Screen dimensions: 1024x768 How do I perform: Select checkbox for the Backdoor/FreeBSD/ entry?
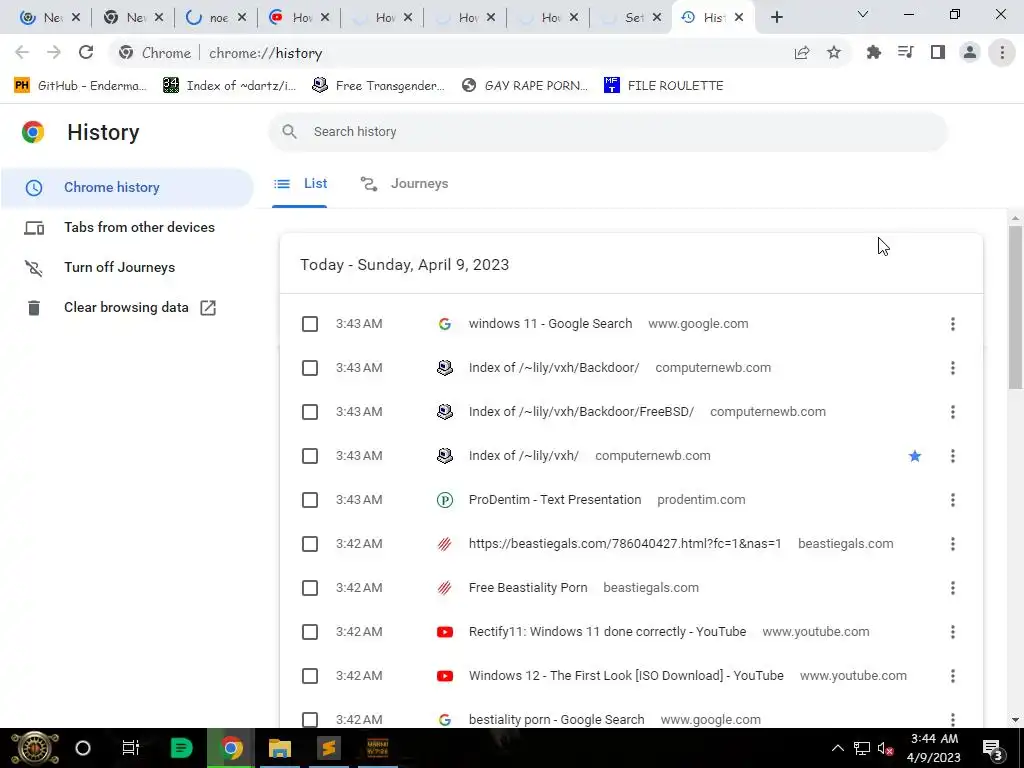(x=310, y=412)
